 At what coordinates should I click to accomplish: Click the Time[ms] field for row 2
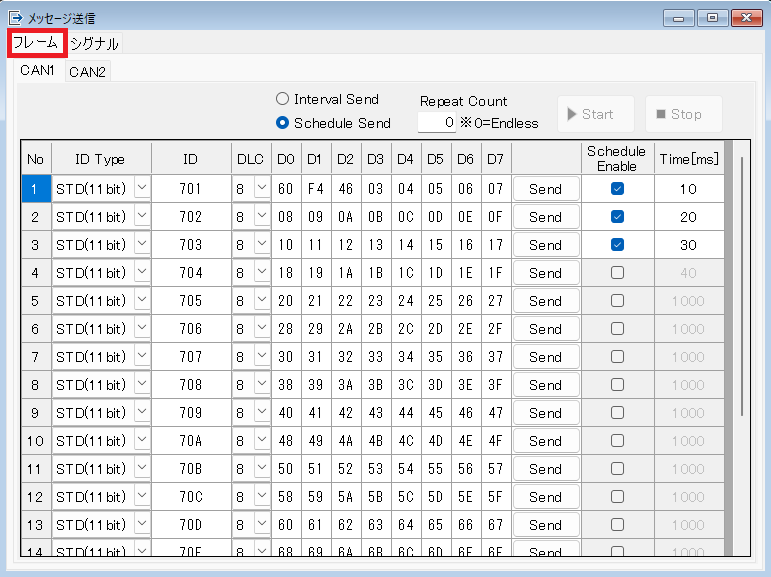(689, 216)
